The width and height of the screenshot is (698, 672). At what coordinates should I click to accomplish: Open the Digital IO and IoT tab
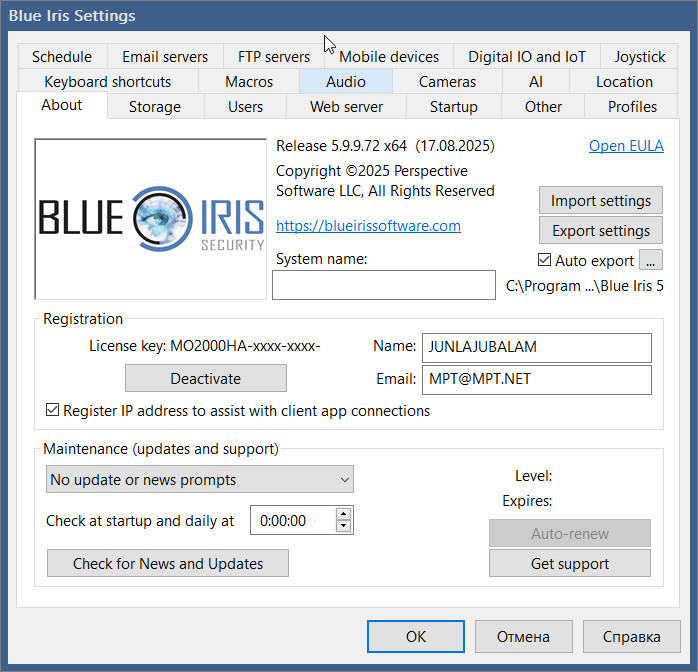(x=527, y=57)
